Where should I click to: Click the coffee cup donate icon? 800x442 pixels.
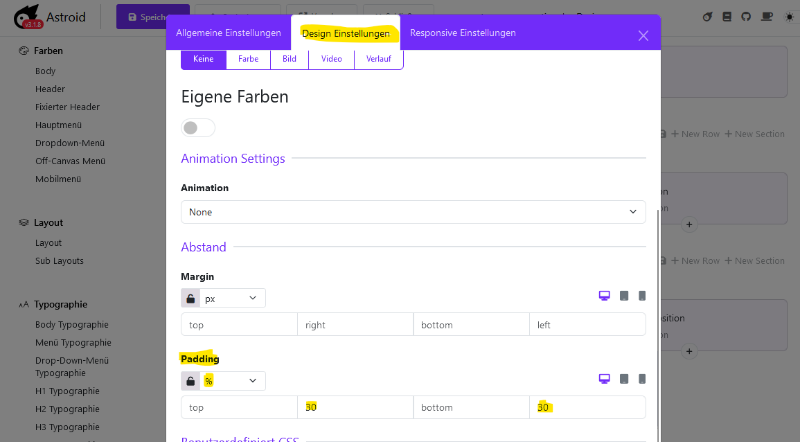point(767,17)
